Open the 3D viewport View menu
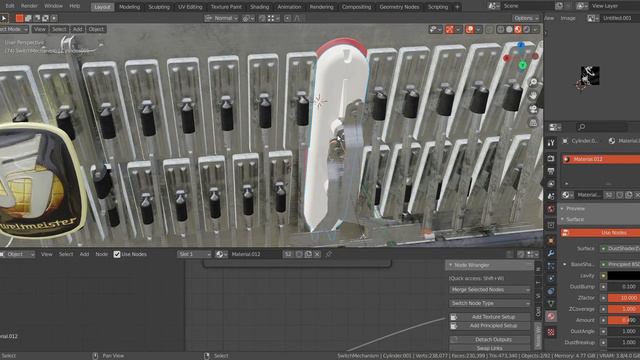640x360 pixels. click(x=40, y=29)
